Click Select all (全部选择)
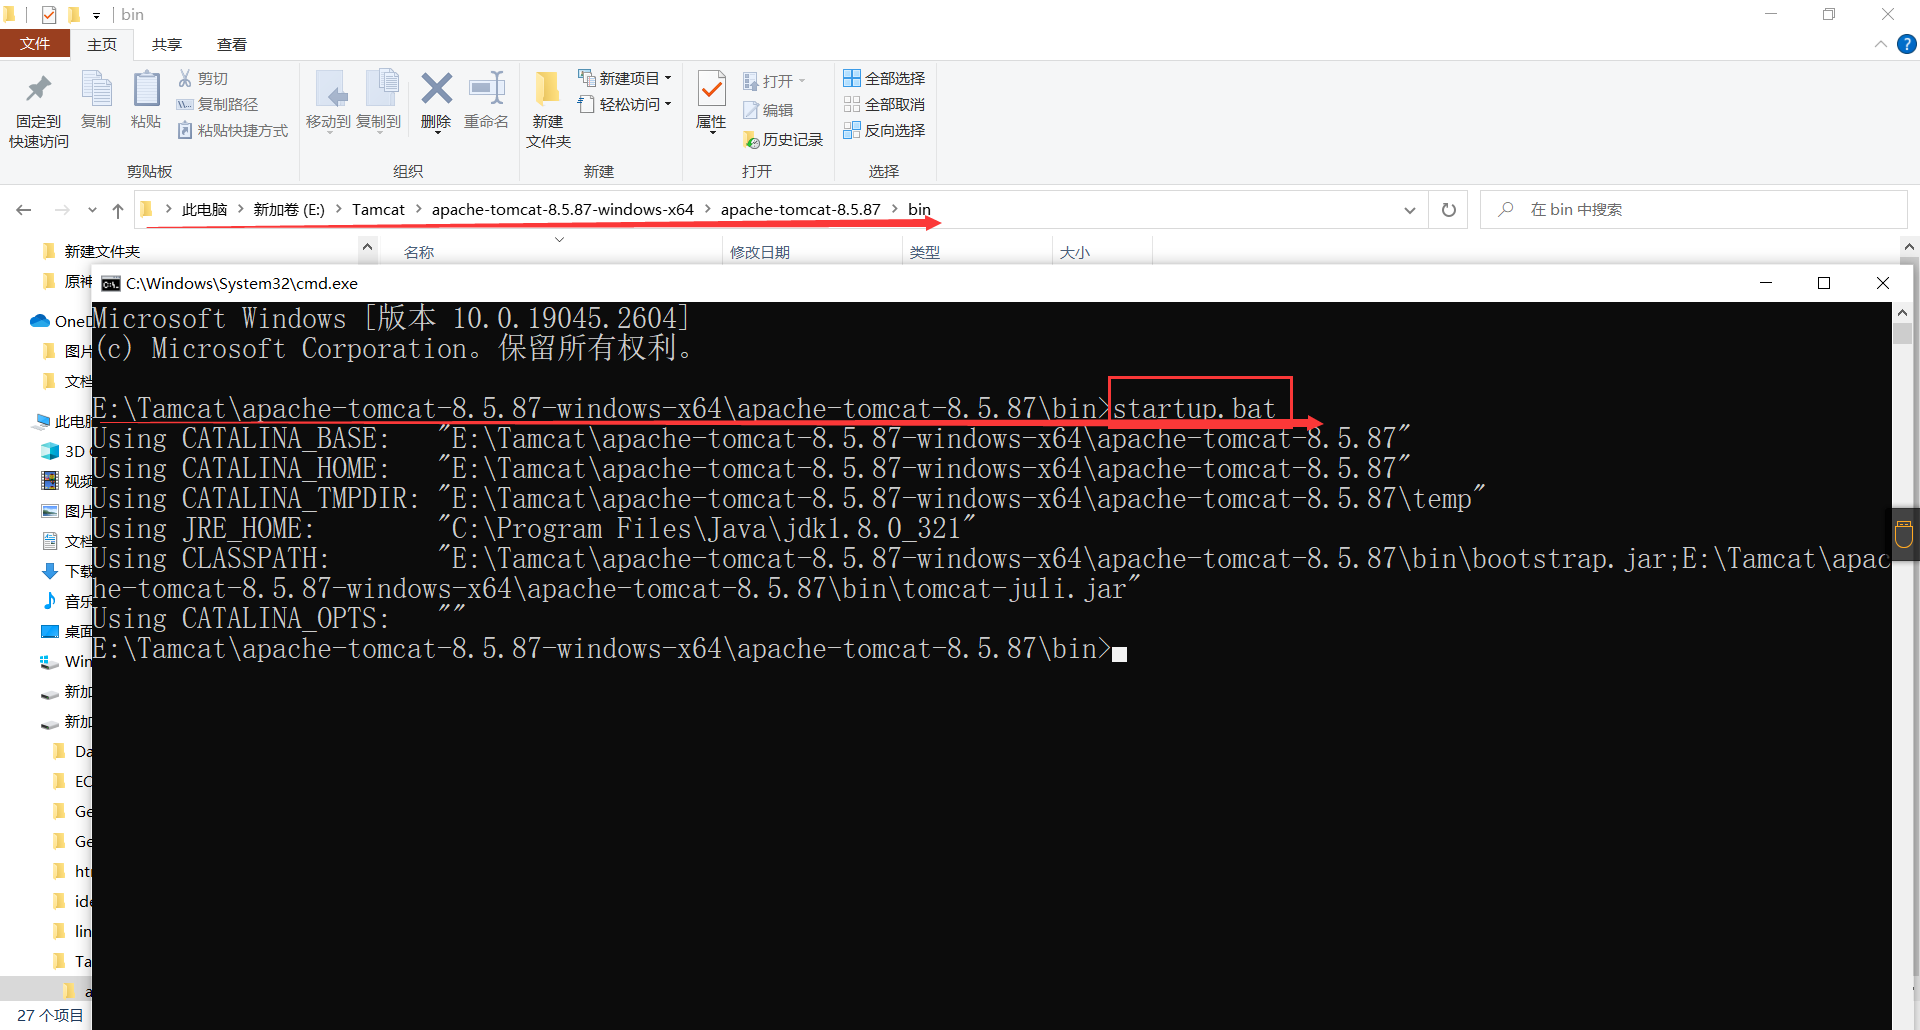 point(884,78)
